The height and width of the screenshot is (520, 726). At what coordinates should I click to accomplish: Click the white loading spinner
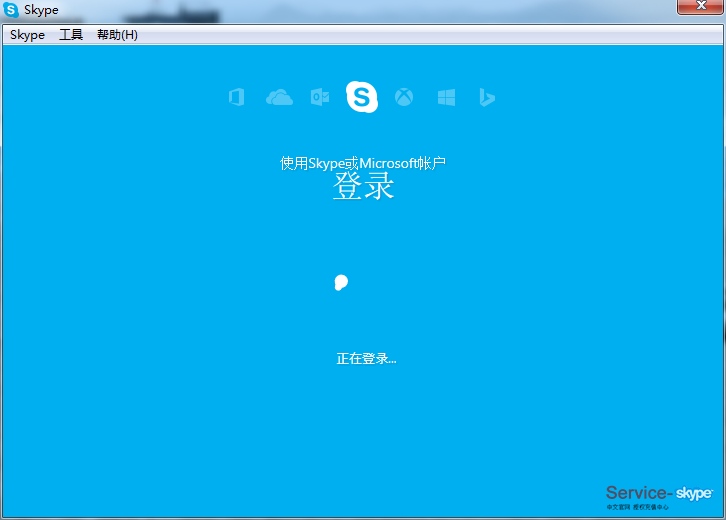coord(341,283)
